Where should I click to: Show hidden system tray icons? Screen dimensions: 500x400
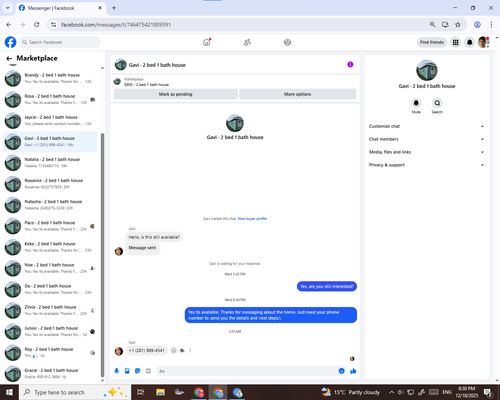pos(392,392)
